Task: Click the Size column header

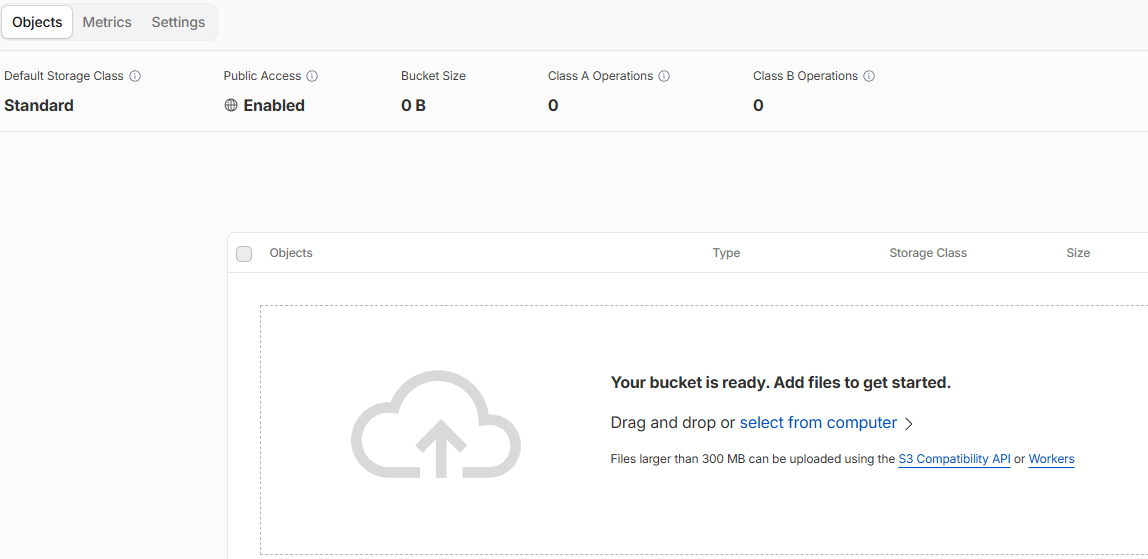Action: [1078, 253]
